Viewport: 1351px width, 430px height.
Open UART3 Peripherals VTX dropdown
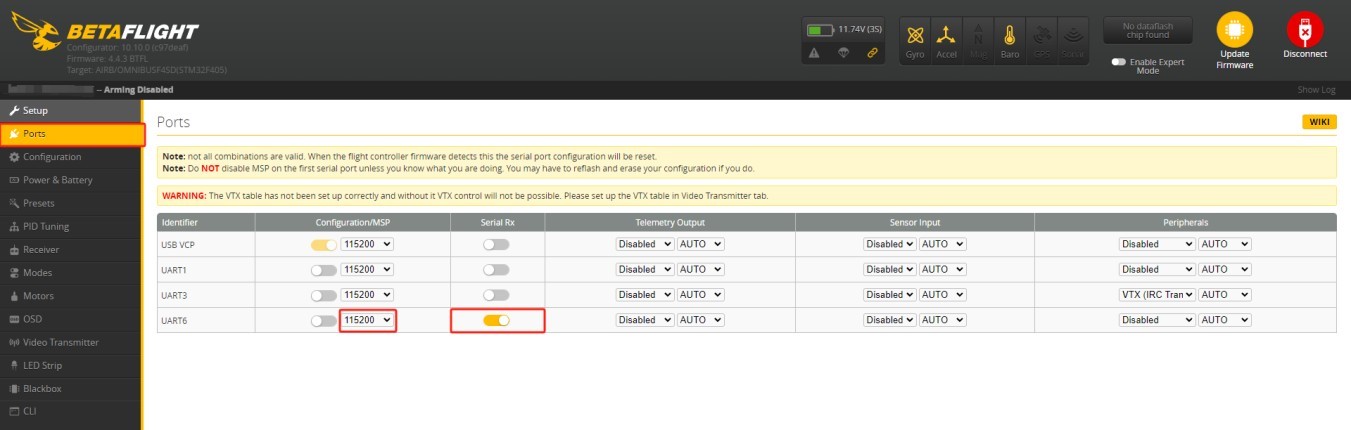tap(1157, 295)
